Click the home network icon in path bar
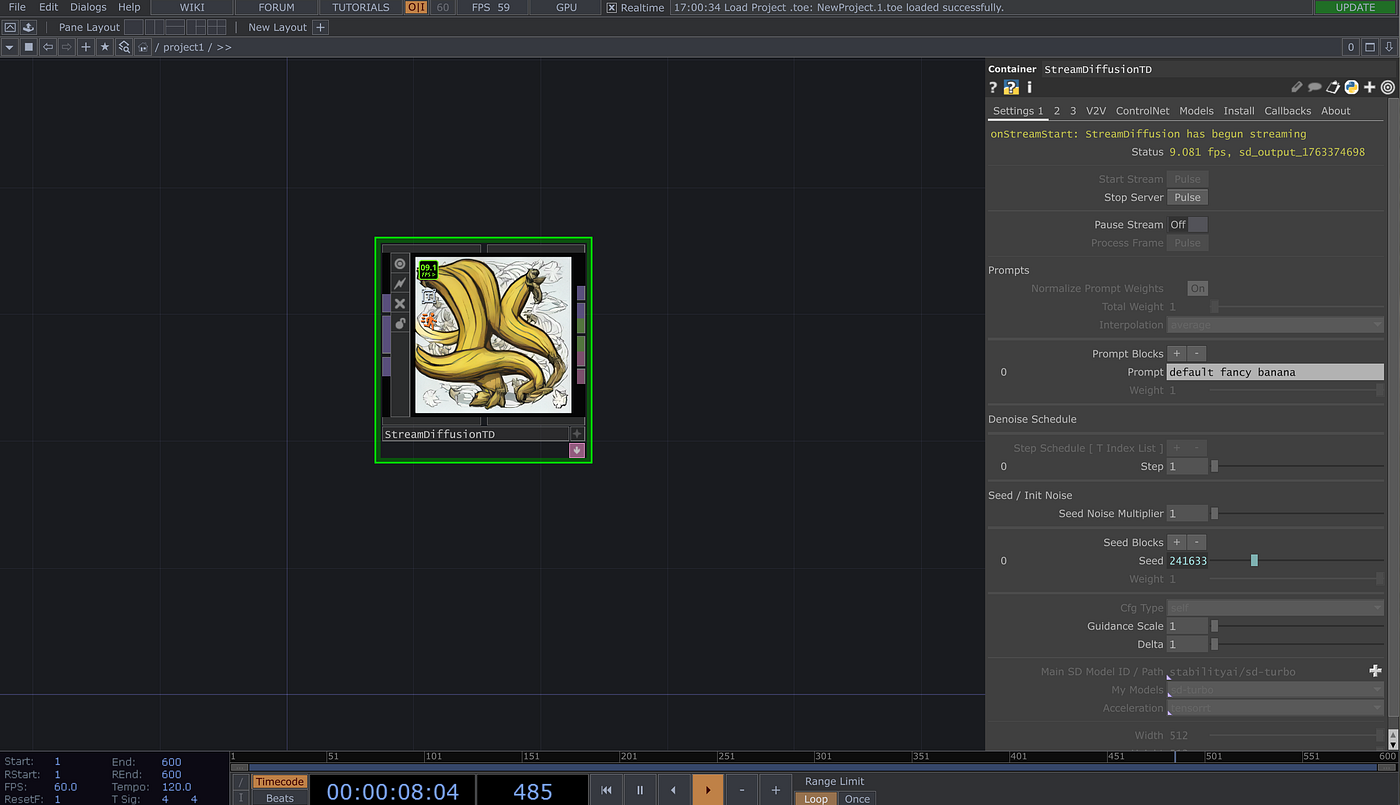 [x=144, y=47]
